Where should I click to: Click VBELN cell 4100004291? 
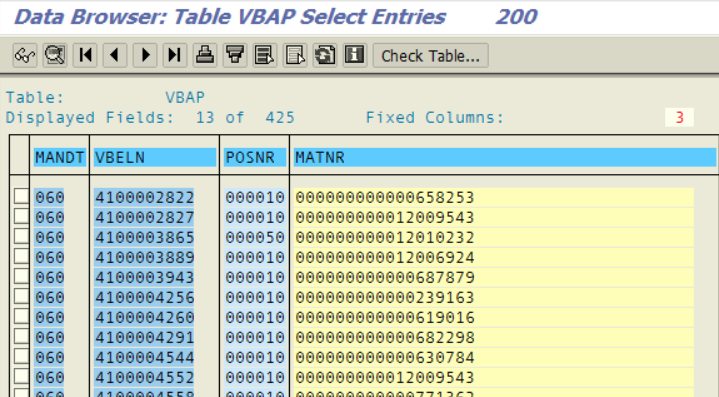[x=144, y=337]
